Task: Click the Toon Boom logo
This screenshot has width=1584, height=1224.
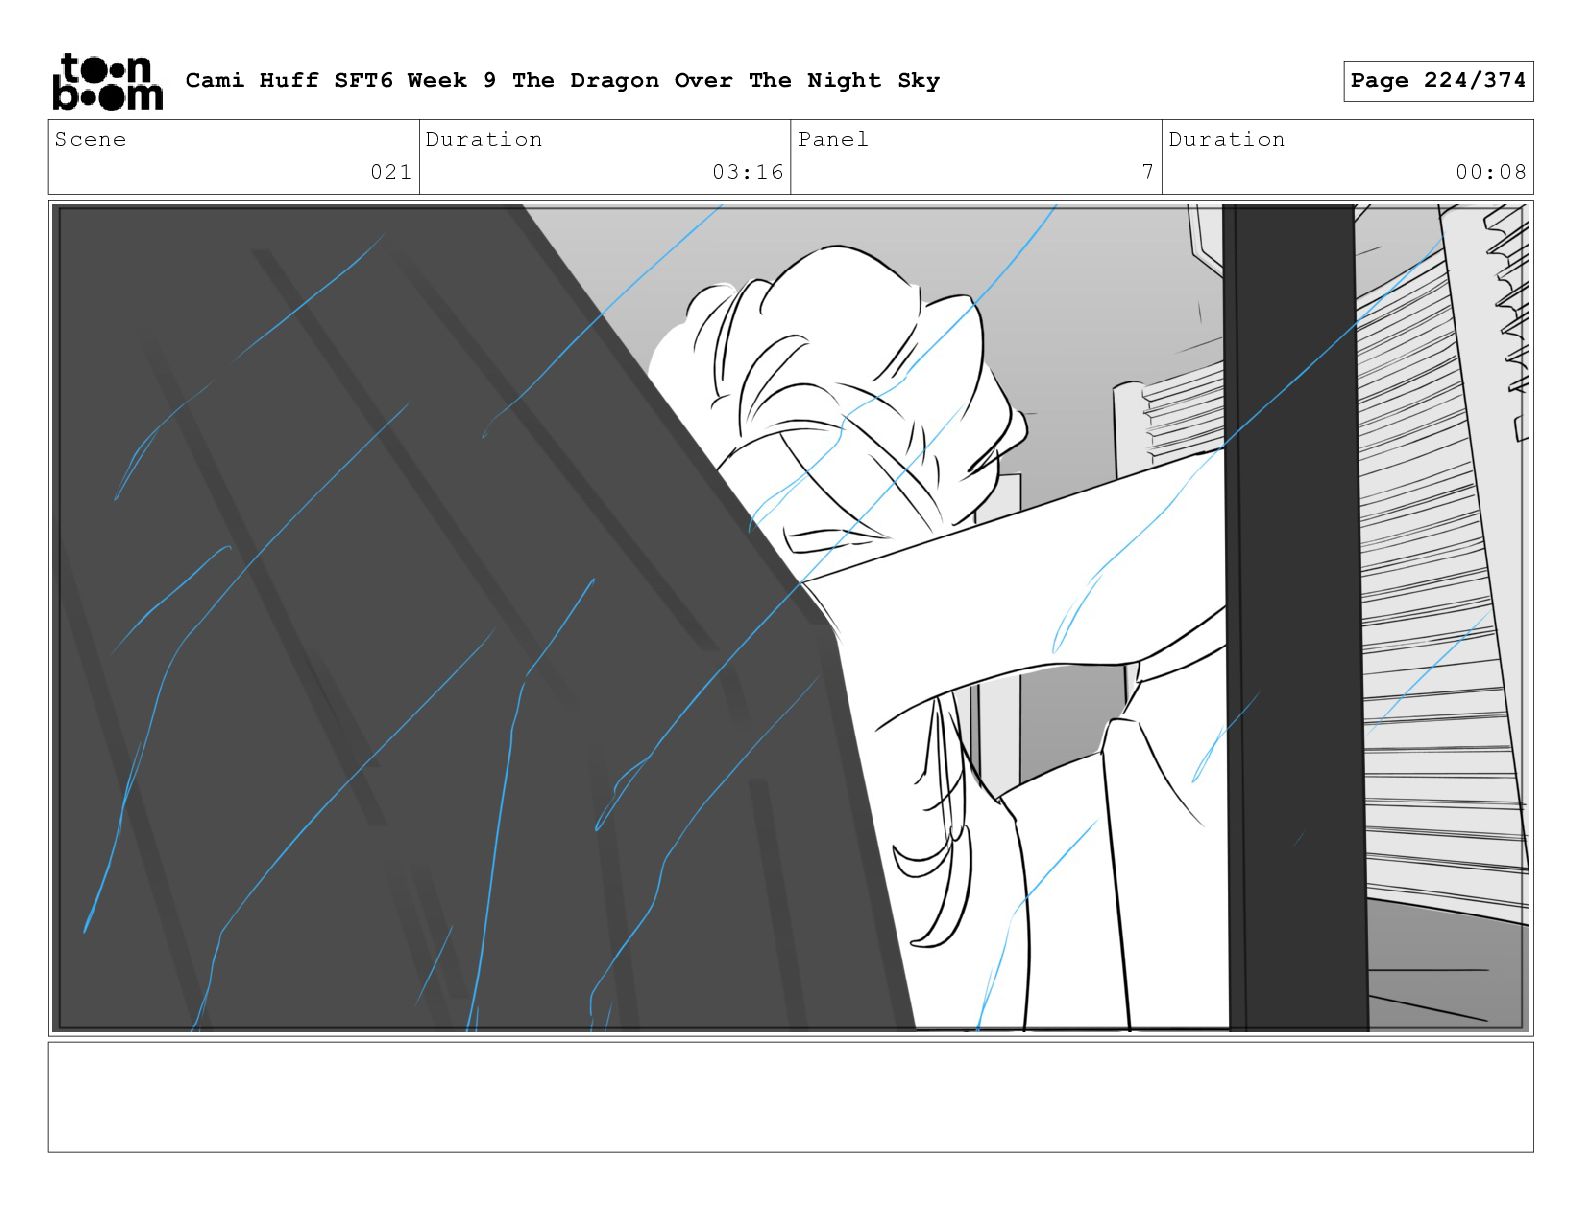Action: (x=107, y=81)
